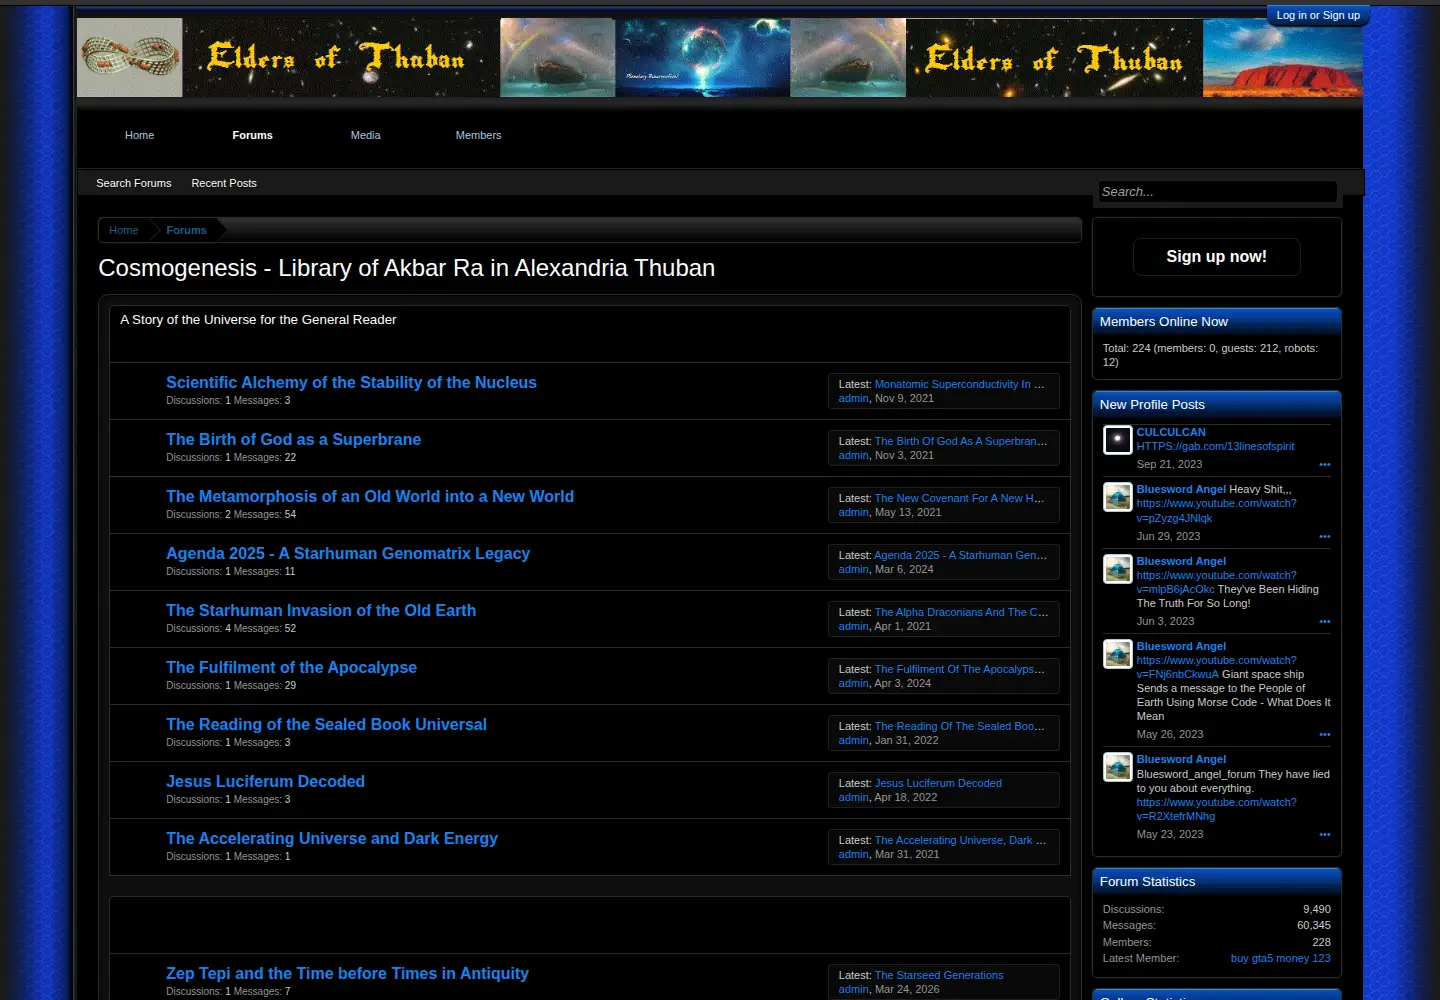Click the Log in or Sign up button
The image size is (1440, 1000).
pos(1318,15)
